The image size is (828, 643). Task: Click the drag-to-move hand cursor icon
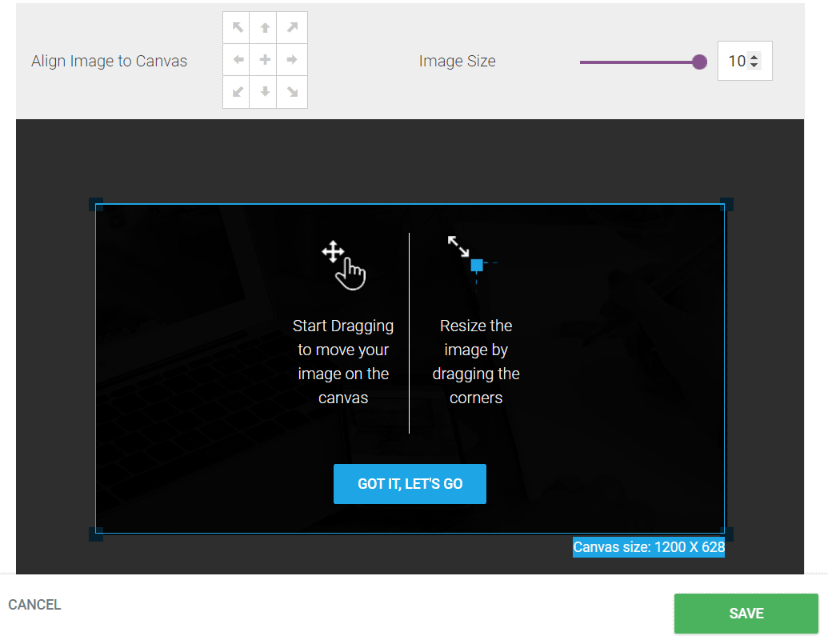(344, 266)
